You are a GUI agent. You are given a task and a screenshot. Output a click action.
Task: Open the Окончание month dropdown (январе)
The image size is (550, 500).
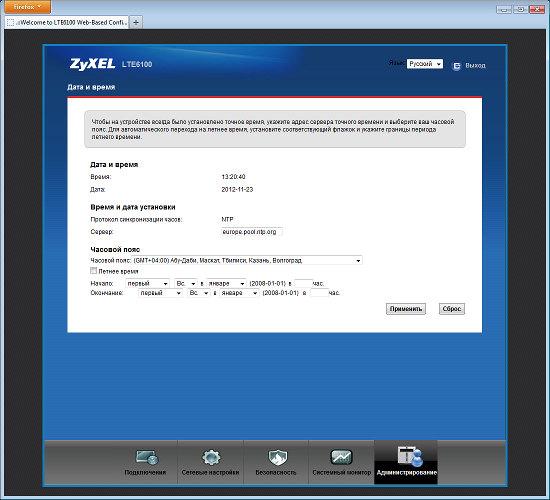(x=239, y=293)
